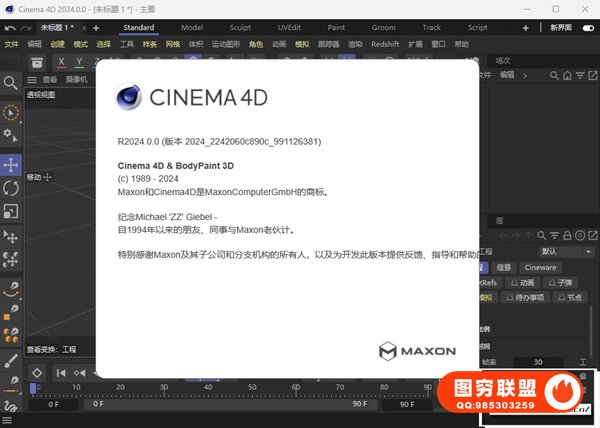Select the Rotate tool

tap(11, 187)
